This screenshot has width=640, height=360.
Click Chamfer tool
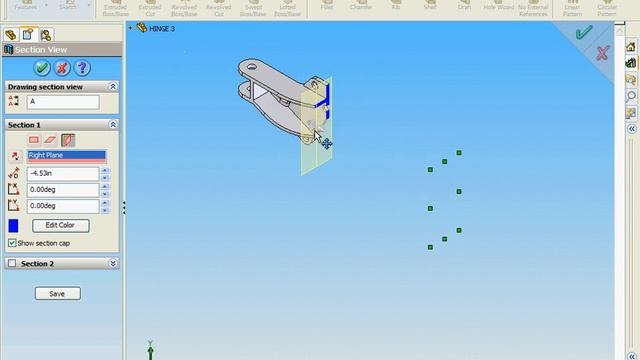tap(361, 6)
